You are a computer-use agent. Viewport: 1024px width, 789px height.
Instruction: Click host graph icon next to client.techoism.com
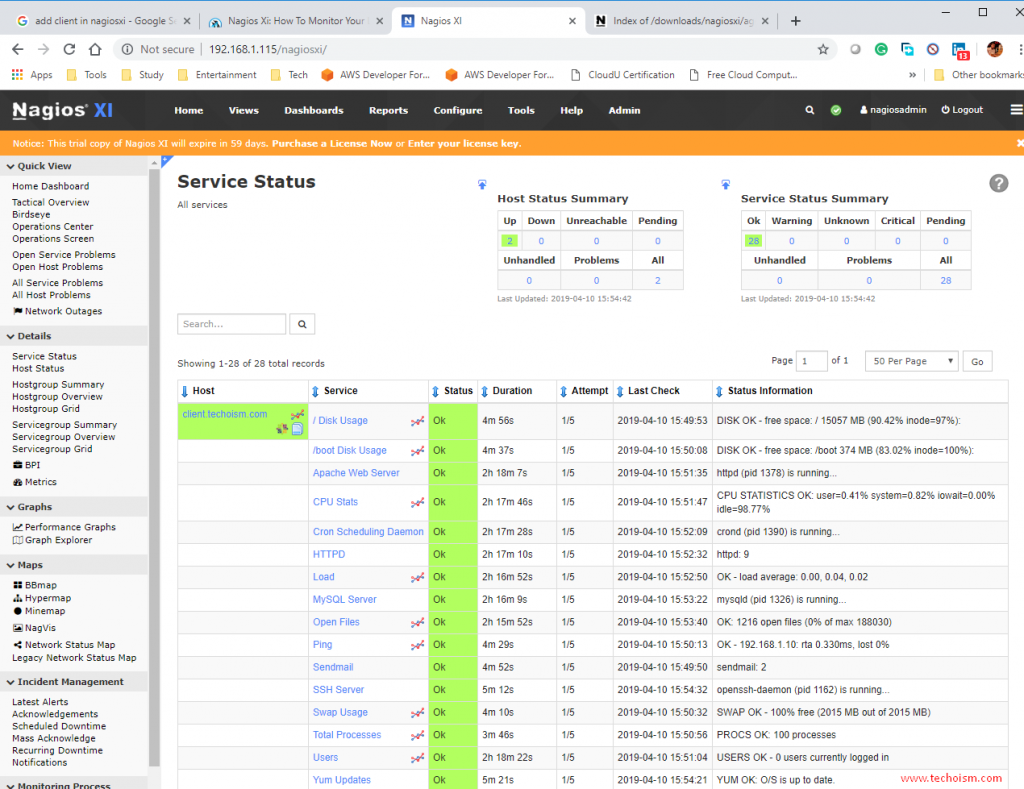pyautogui.click(x=297, y=414)
